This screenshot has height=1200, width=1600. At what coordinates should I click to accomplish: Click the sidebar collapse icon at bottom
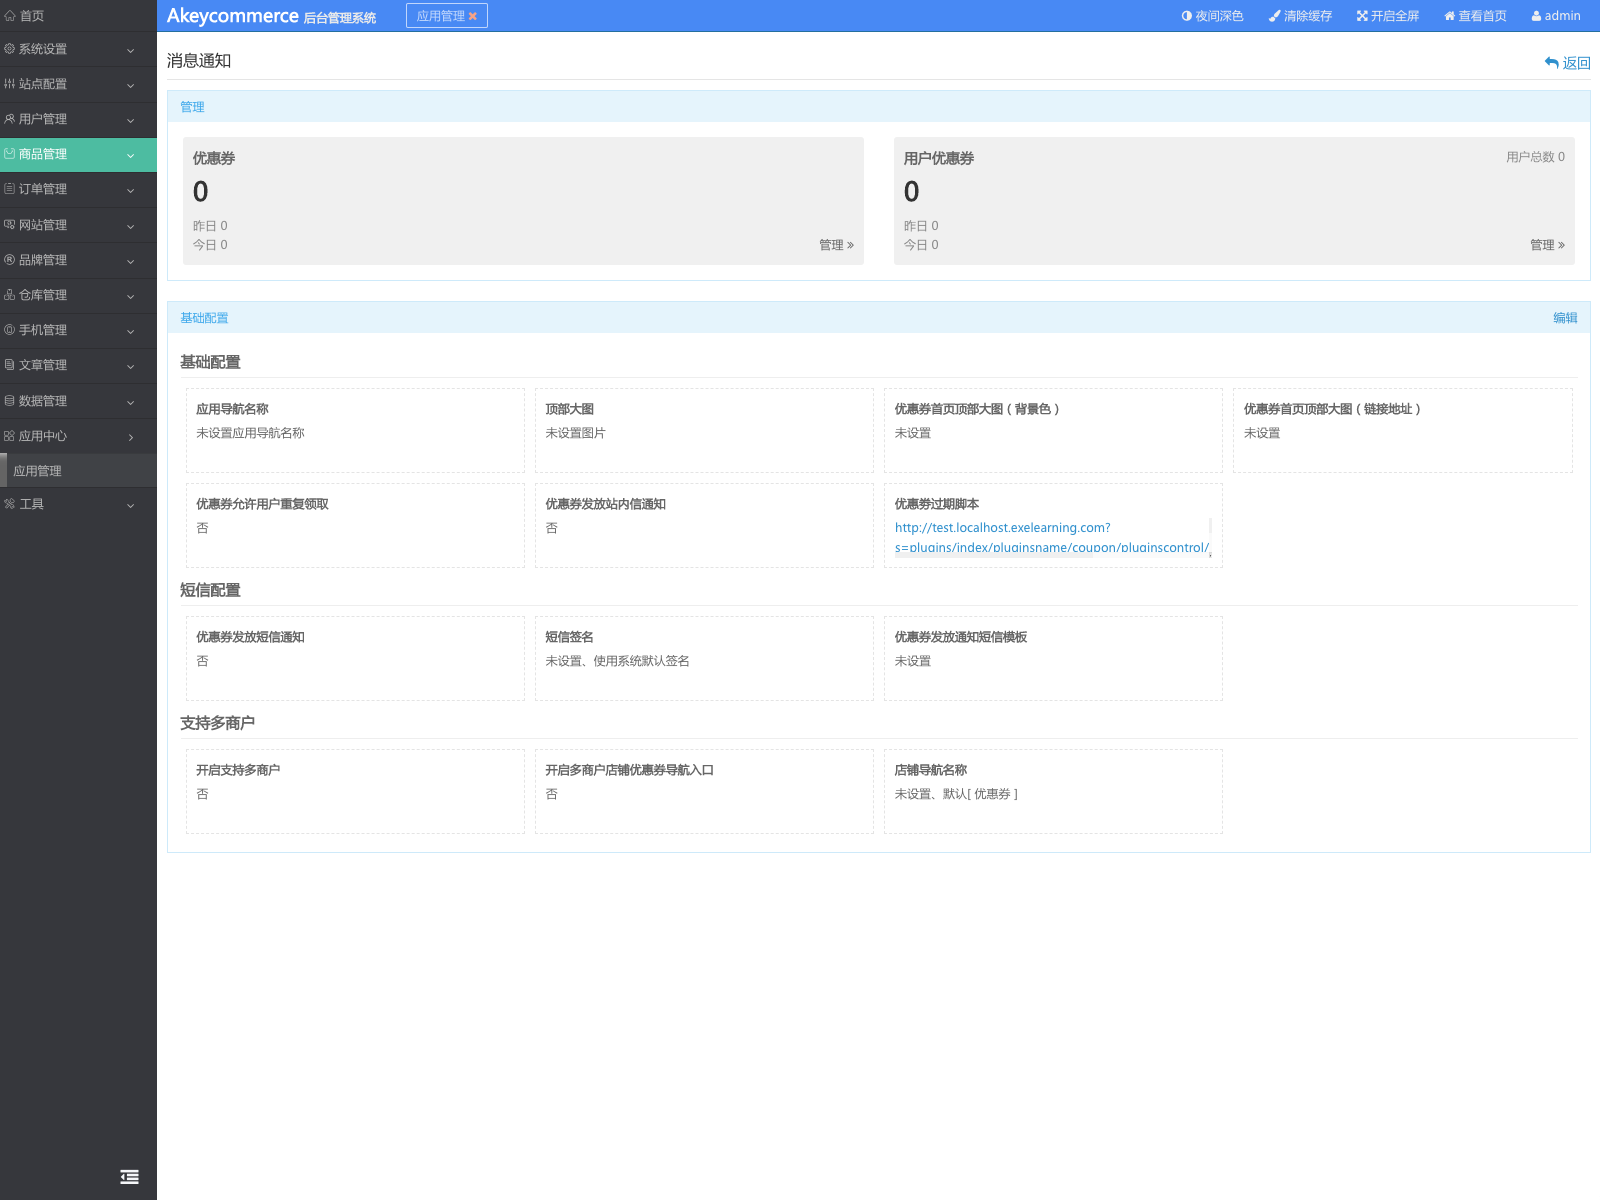(x=129, y=1177)
